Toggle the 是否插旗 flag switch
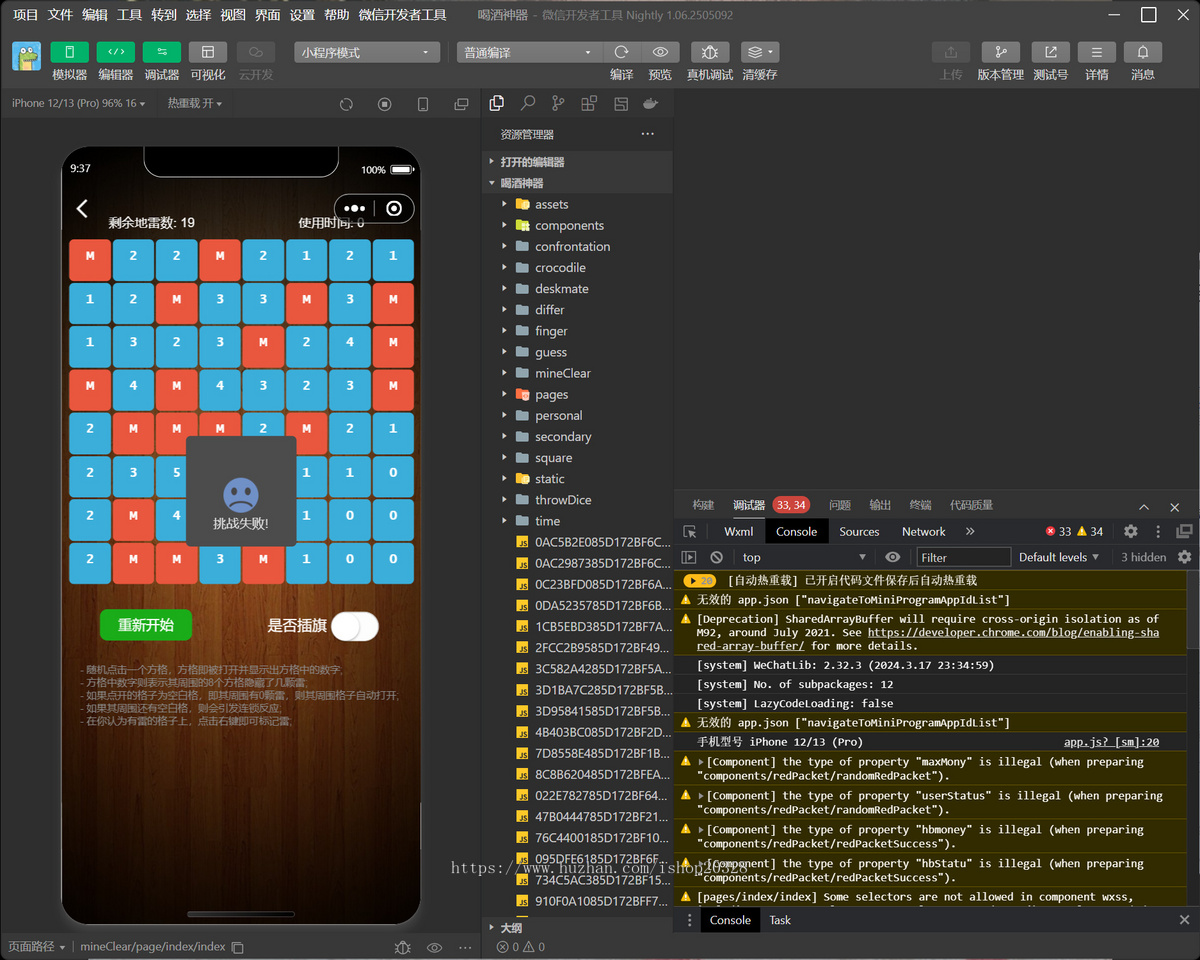Screen dimensions: 1200x960 355,626
